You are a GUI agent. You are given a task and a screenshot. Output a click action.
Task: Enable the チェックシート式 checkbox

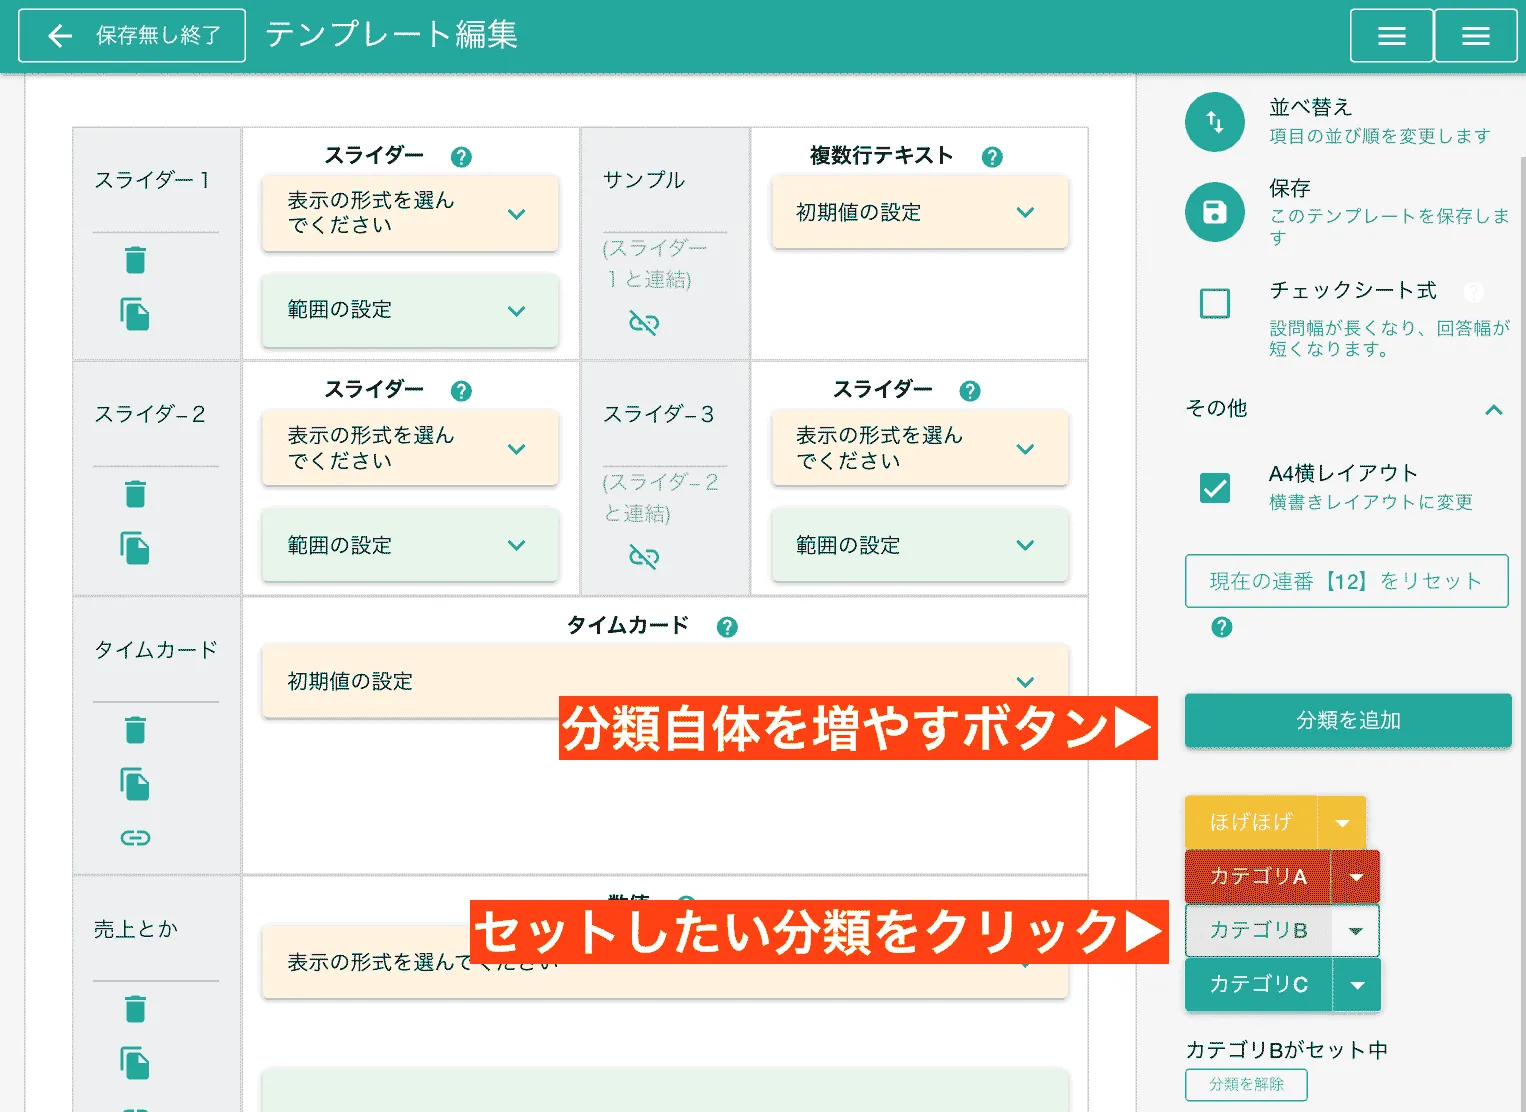1214,303
